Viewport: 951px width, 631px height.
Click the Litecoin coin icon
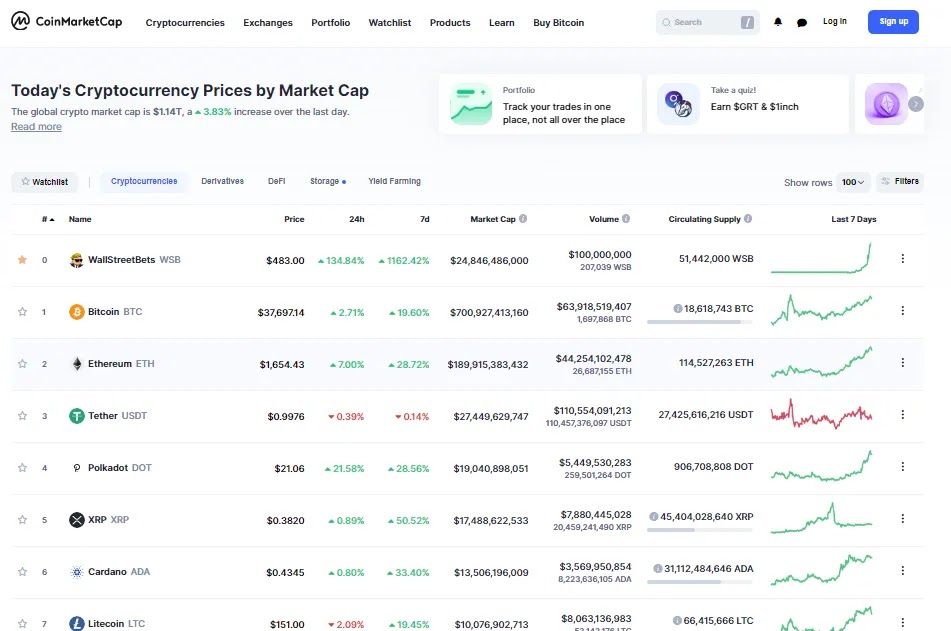point(76,623)
